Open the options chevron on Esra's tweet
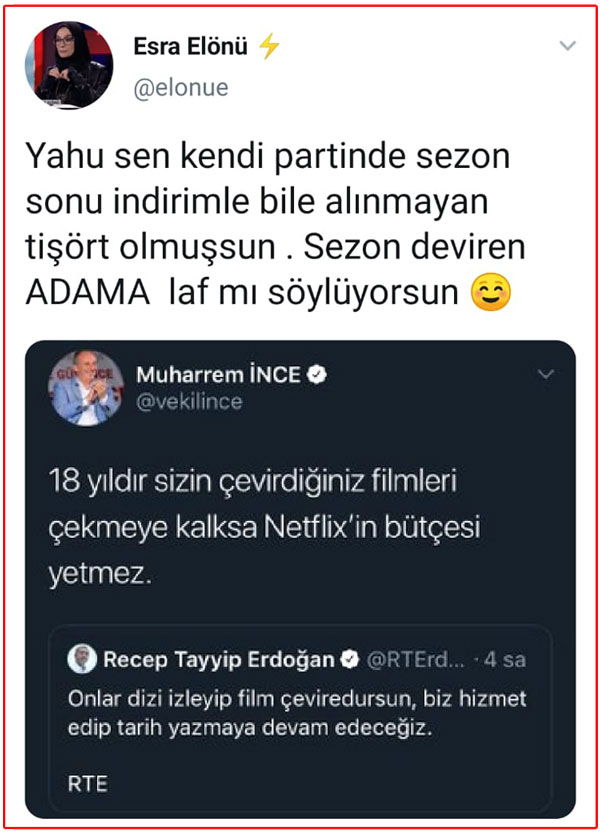Viewport: 600px width, 833px height. pos(569,45)
